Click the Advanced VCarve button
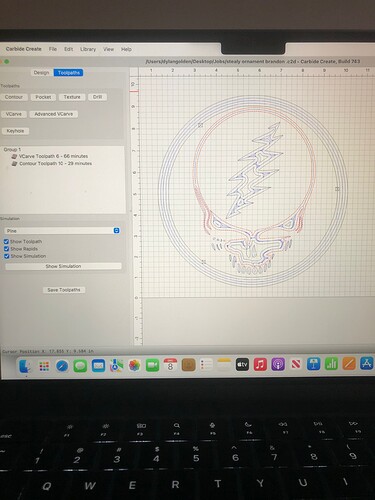The image size is (375, 500). (54, 114)
